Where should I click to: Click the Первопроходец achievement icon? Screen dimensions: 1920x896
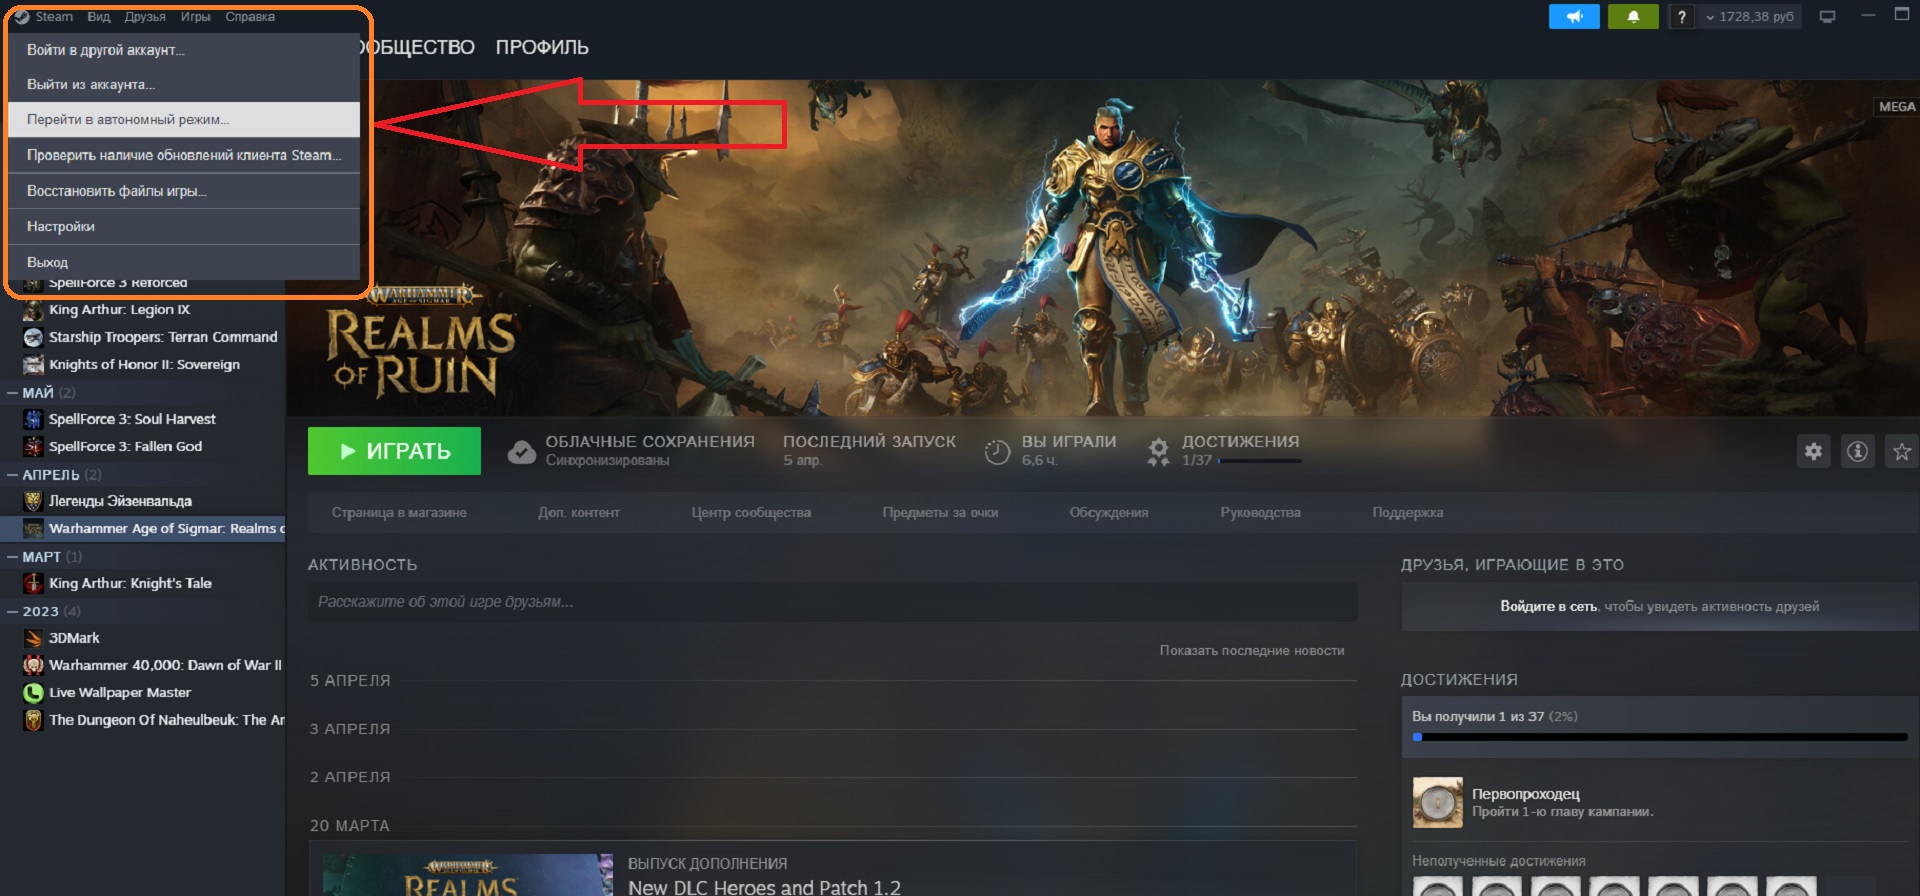coord(1437,802)
